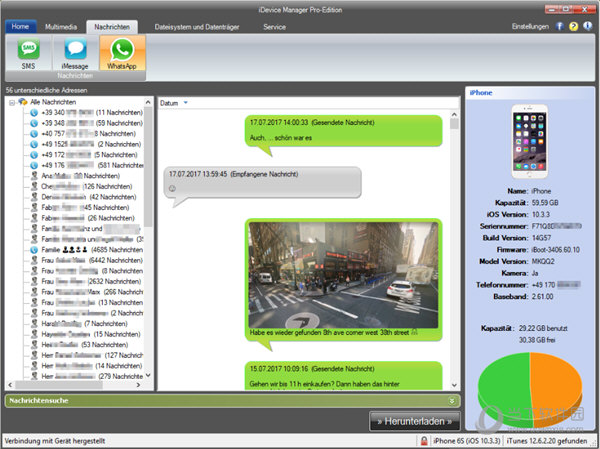Select contact +49 172 (5 Nachrichten)
600x449 pixels.
89,155
